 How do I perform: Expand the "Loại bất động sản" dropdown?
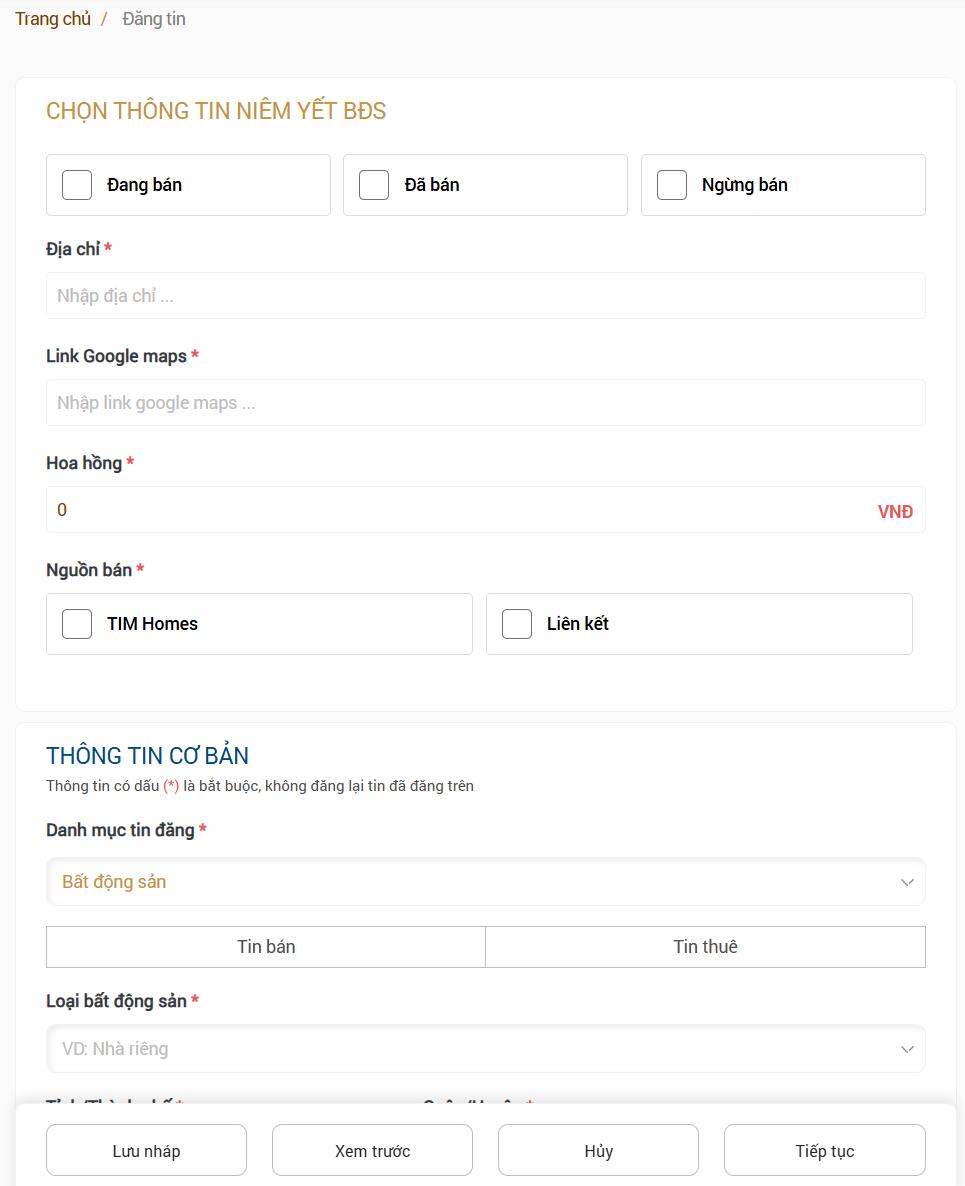point(485,1048)
